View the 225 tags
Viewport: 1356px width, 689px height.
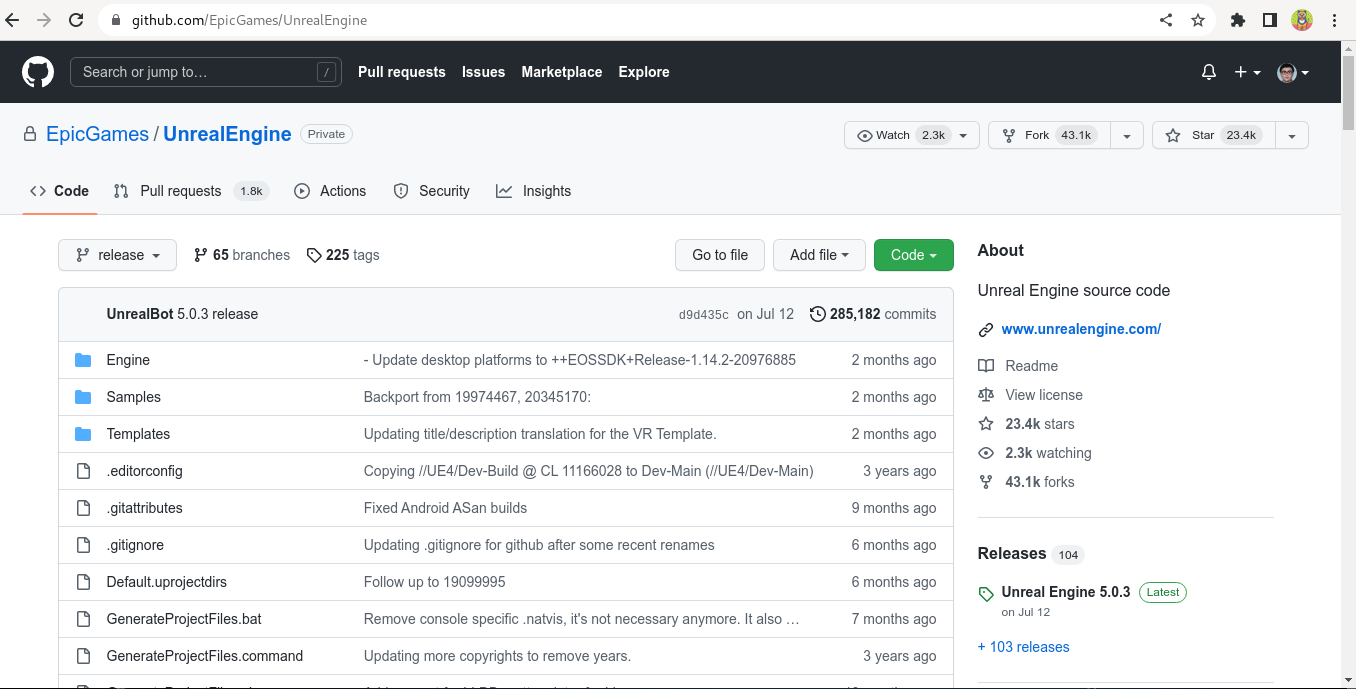tap(343, 255)
